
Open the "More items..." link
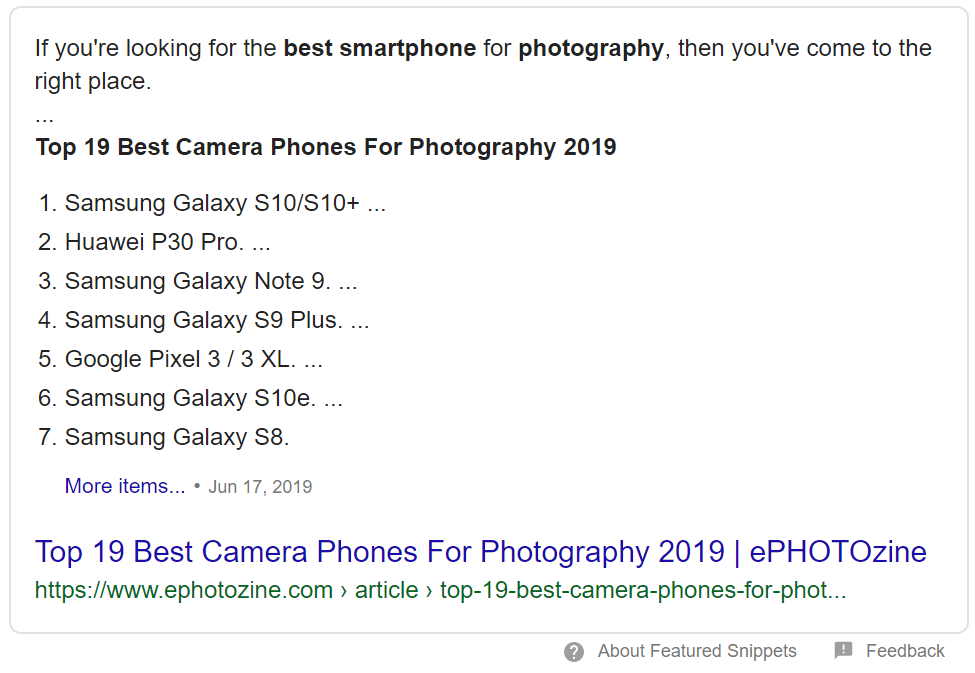[x=125, y=486]
